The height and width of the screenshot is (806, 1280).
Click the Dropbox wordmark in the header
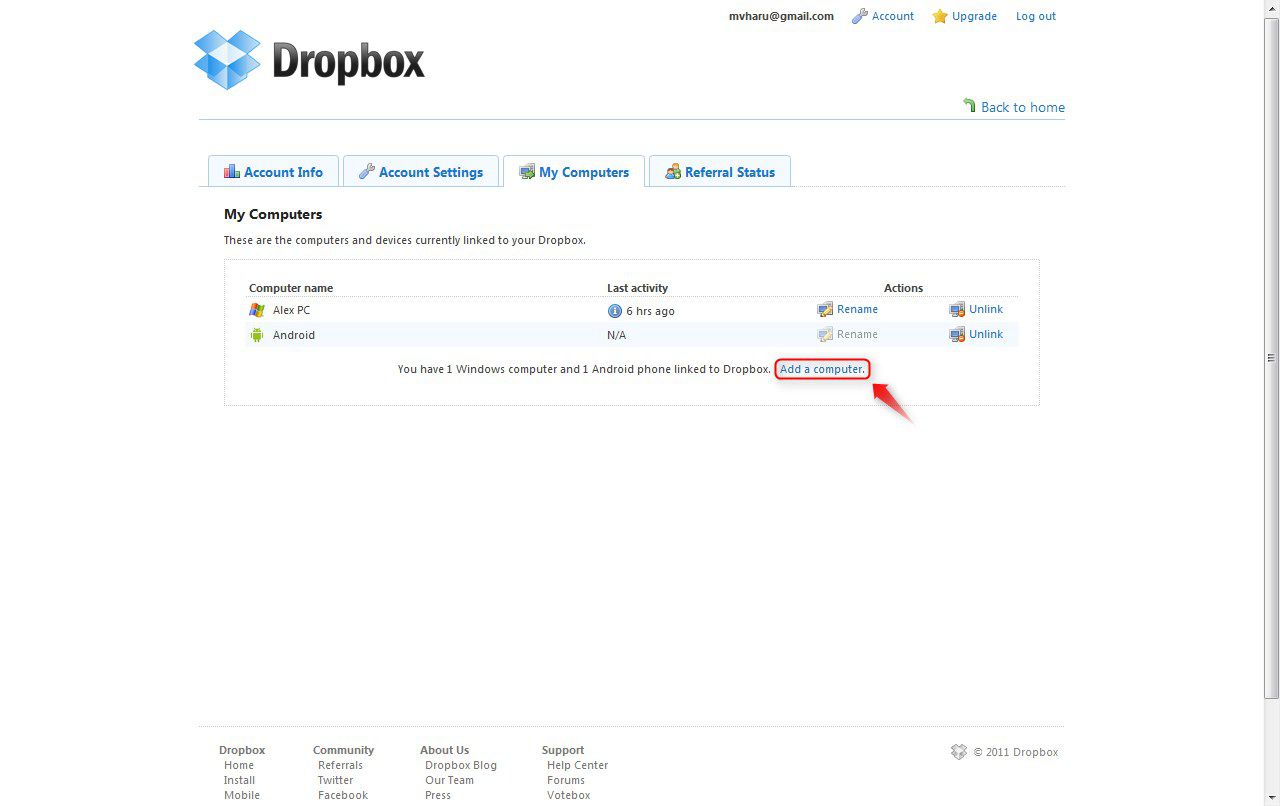349,61
